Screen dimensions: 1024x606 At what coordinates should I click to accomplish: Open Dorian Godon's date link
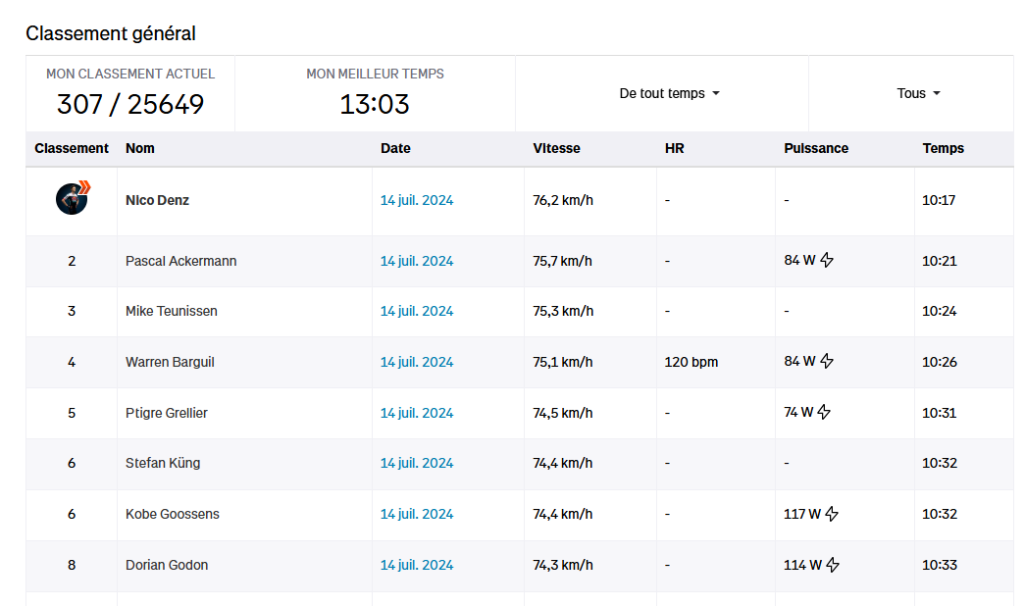point(417,565)
